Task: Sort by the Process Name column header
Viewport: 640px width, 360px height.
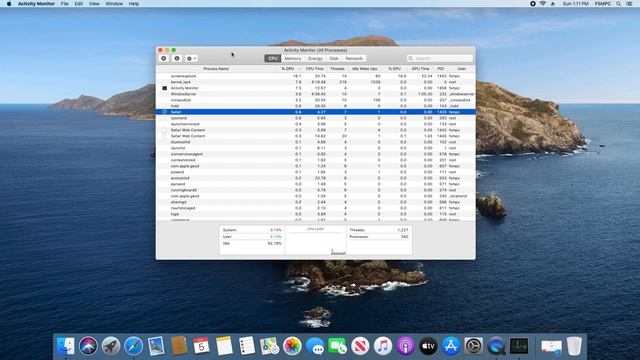Action: click(x=216, y=69)
